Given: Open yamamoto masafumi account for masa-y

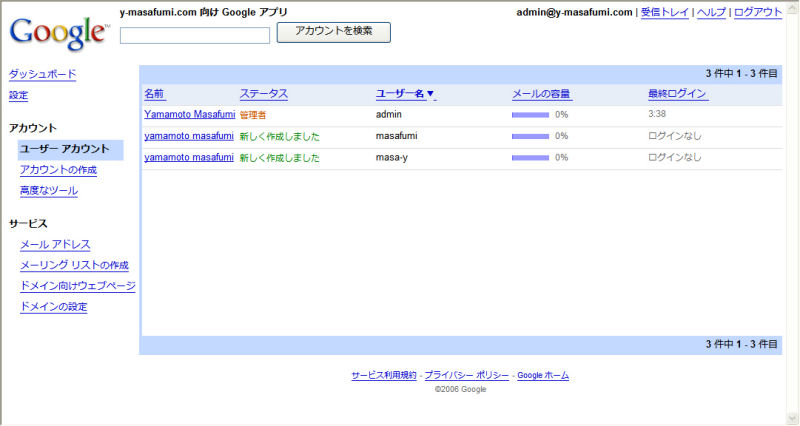Looking at the screenshot, I should (189, 158).
